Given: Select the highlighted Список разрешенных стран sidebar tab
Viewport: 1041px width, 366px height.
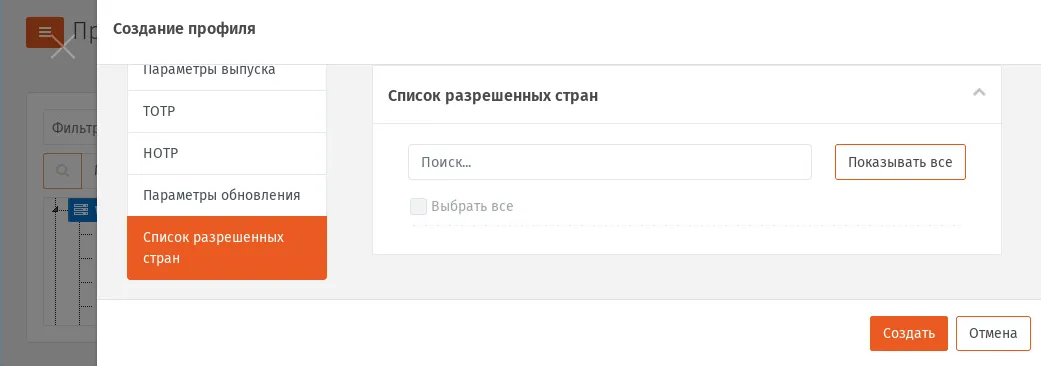Looking at the screenshot, I should click(x=226, y=248).
